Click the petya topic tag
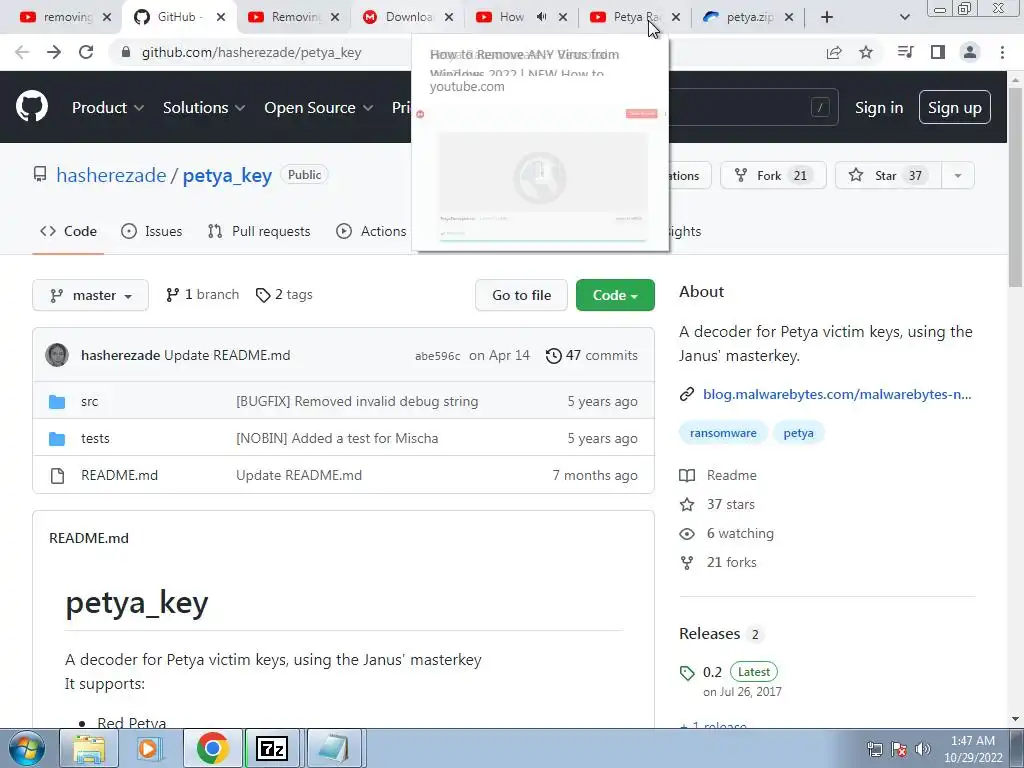This screenshot has width=1024, height=768. coord(798,433)
